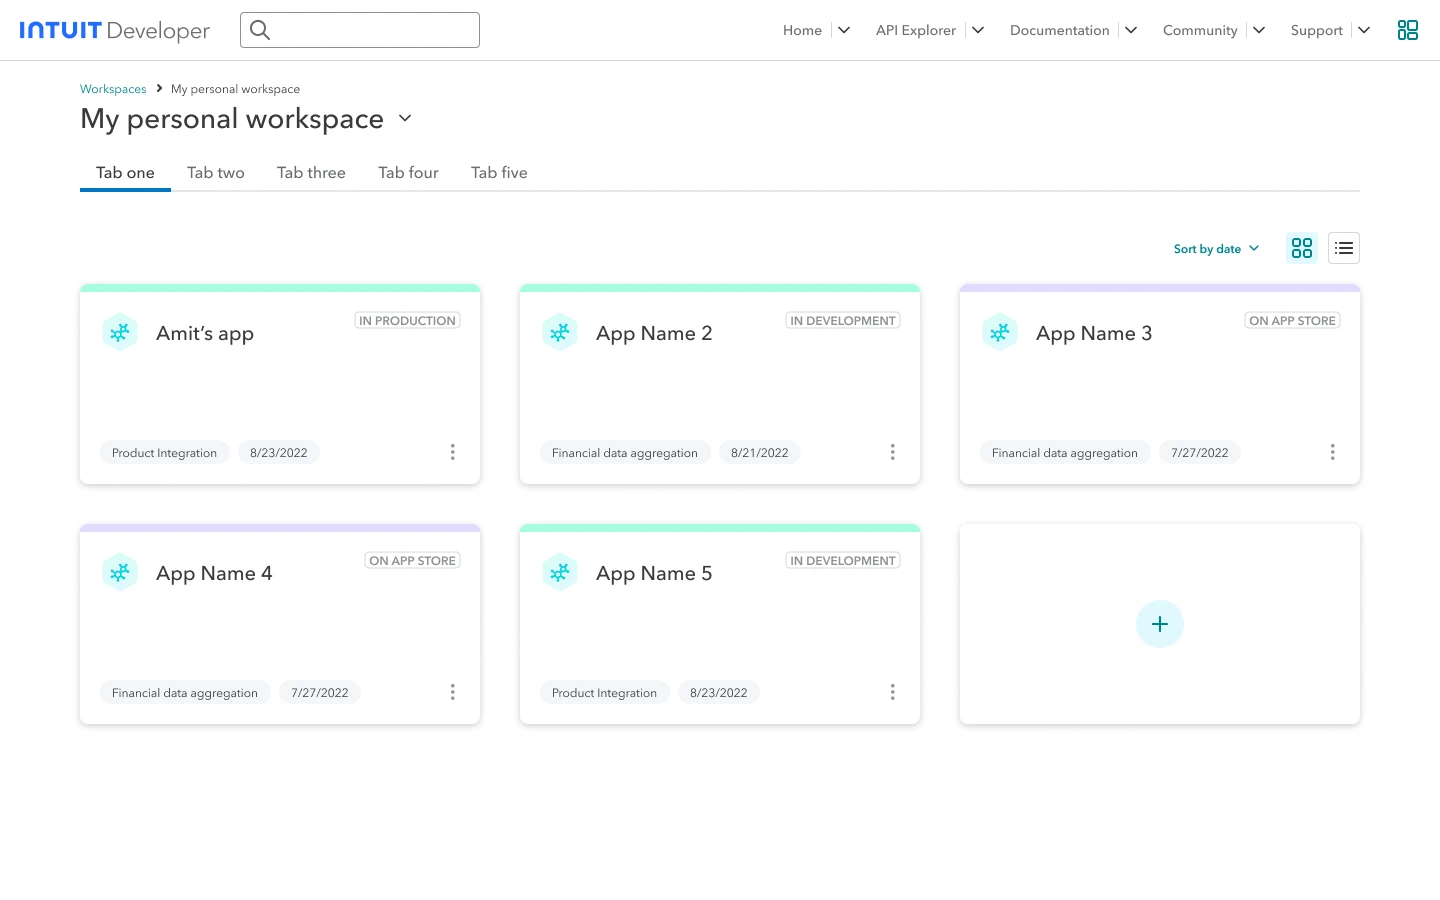
Task: Switch to grid view layout
Action: (x=1302, y=248)
